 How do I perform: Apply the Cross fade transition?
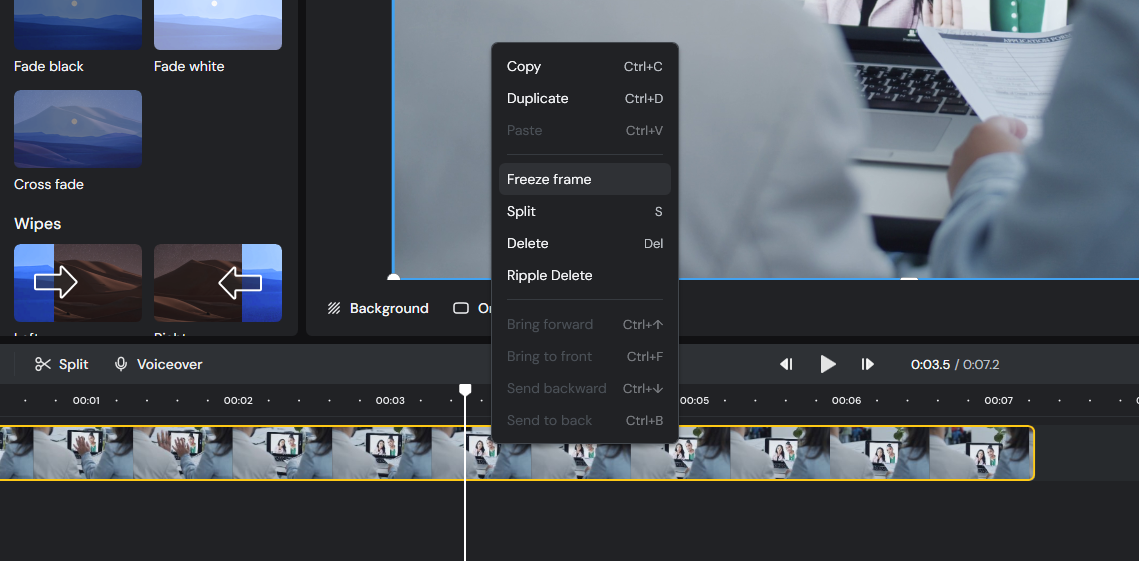coord(78,129)
